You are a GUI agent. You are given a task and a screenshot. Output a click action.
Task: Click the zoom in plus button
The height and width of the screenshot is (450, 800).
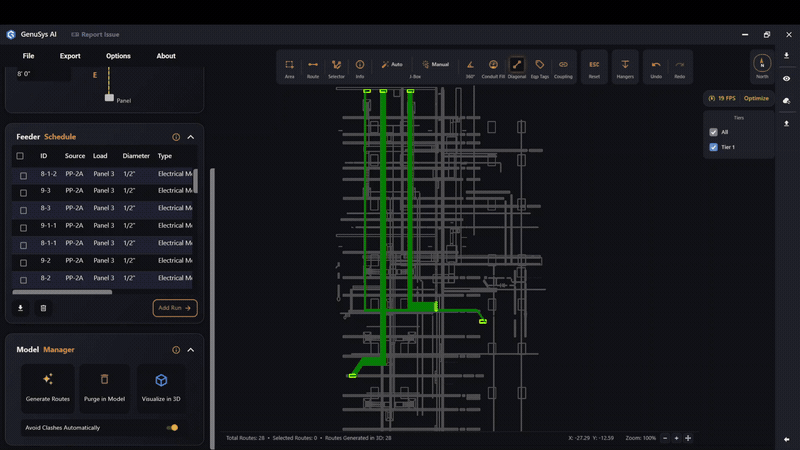(x=677, y=438)
